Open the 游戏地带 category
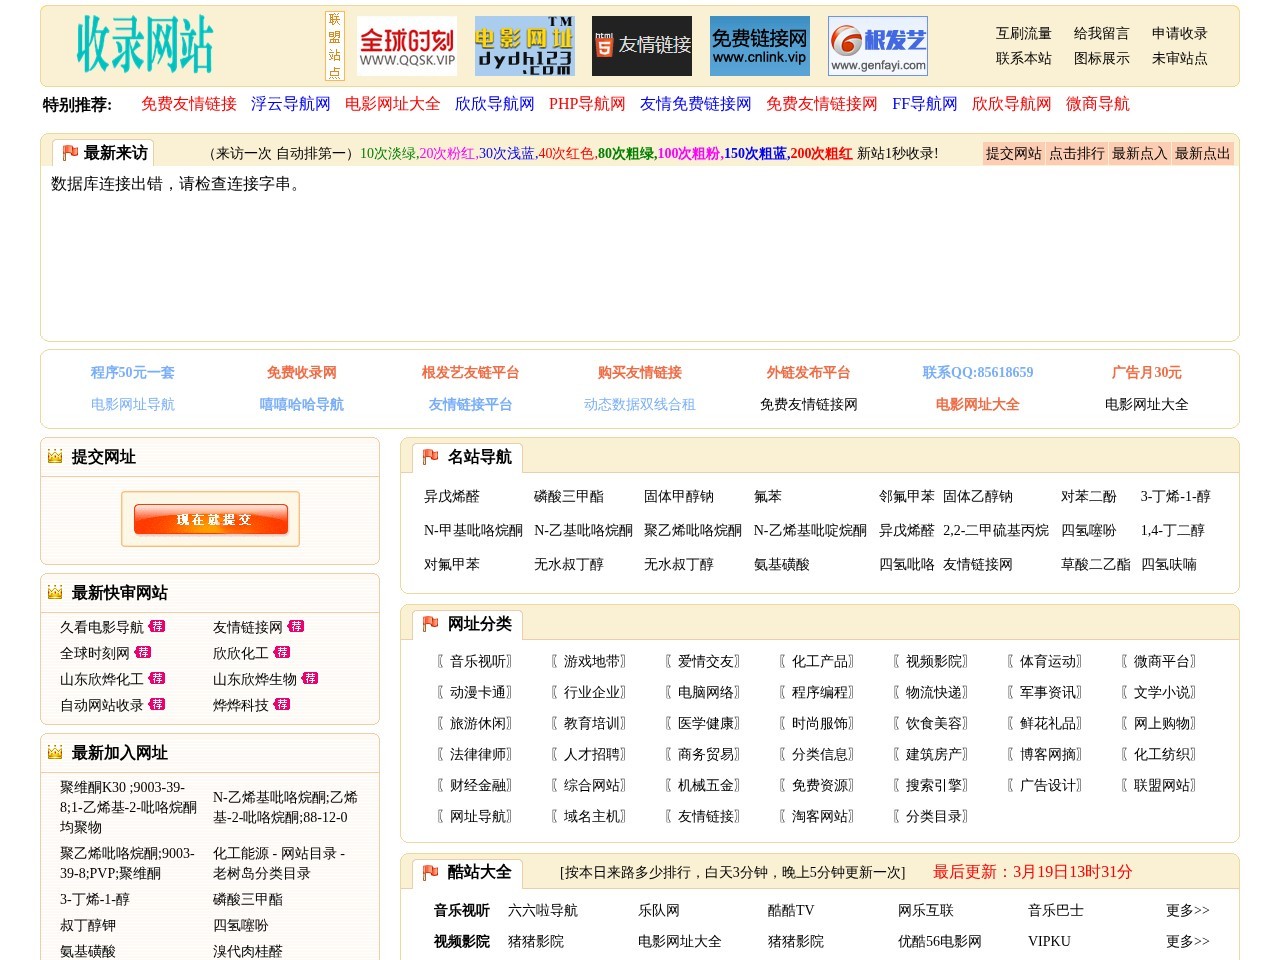The width and height of the screenshot is (1280, 960). pyautogui.click(x=592, y=661)
